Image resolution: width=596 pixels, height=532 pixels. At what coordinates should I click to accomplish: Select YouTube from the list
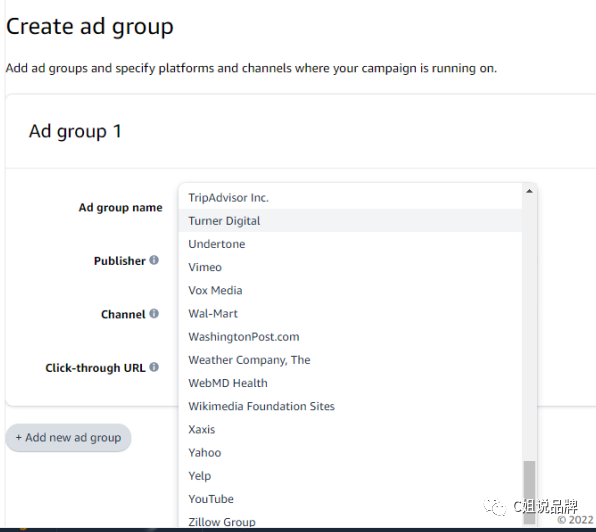click(350, 499)
